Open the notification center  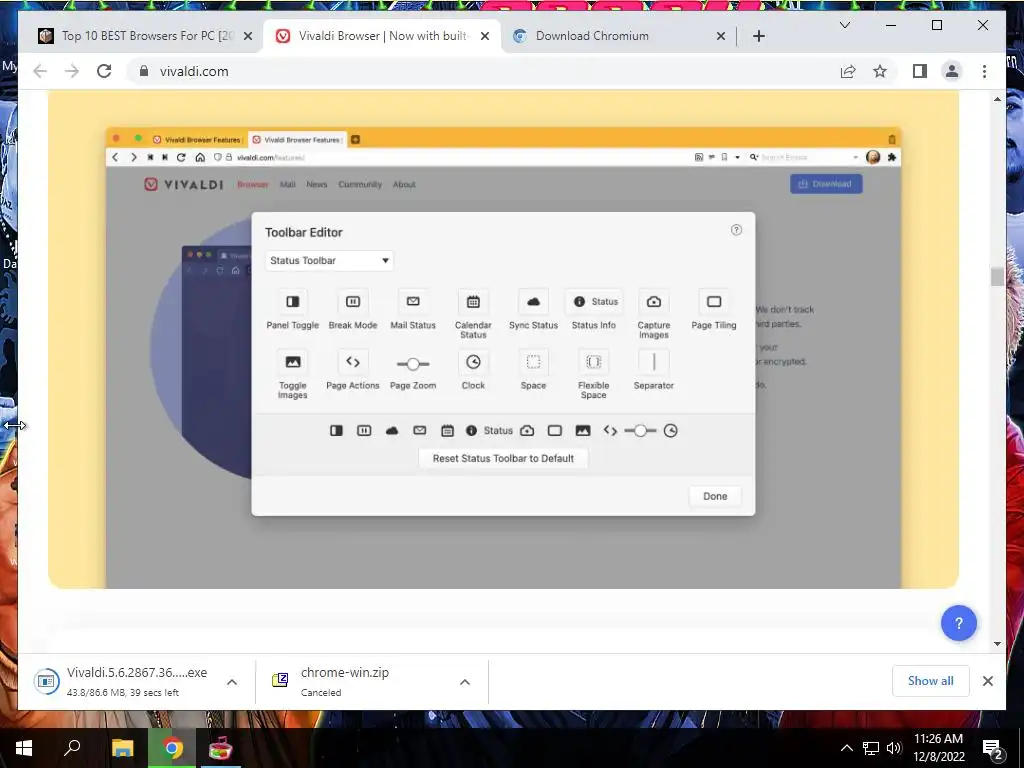click(x=992, y=748)
